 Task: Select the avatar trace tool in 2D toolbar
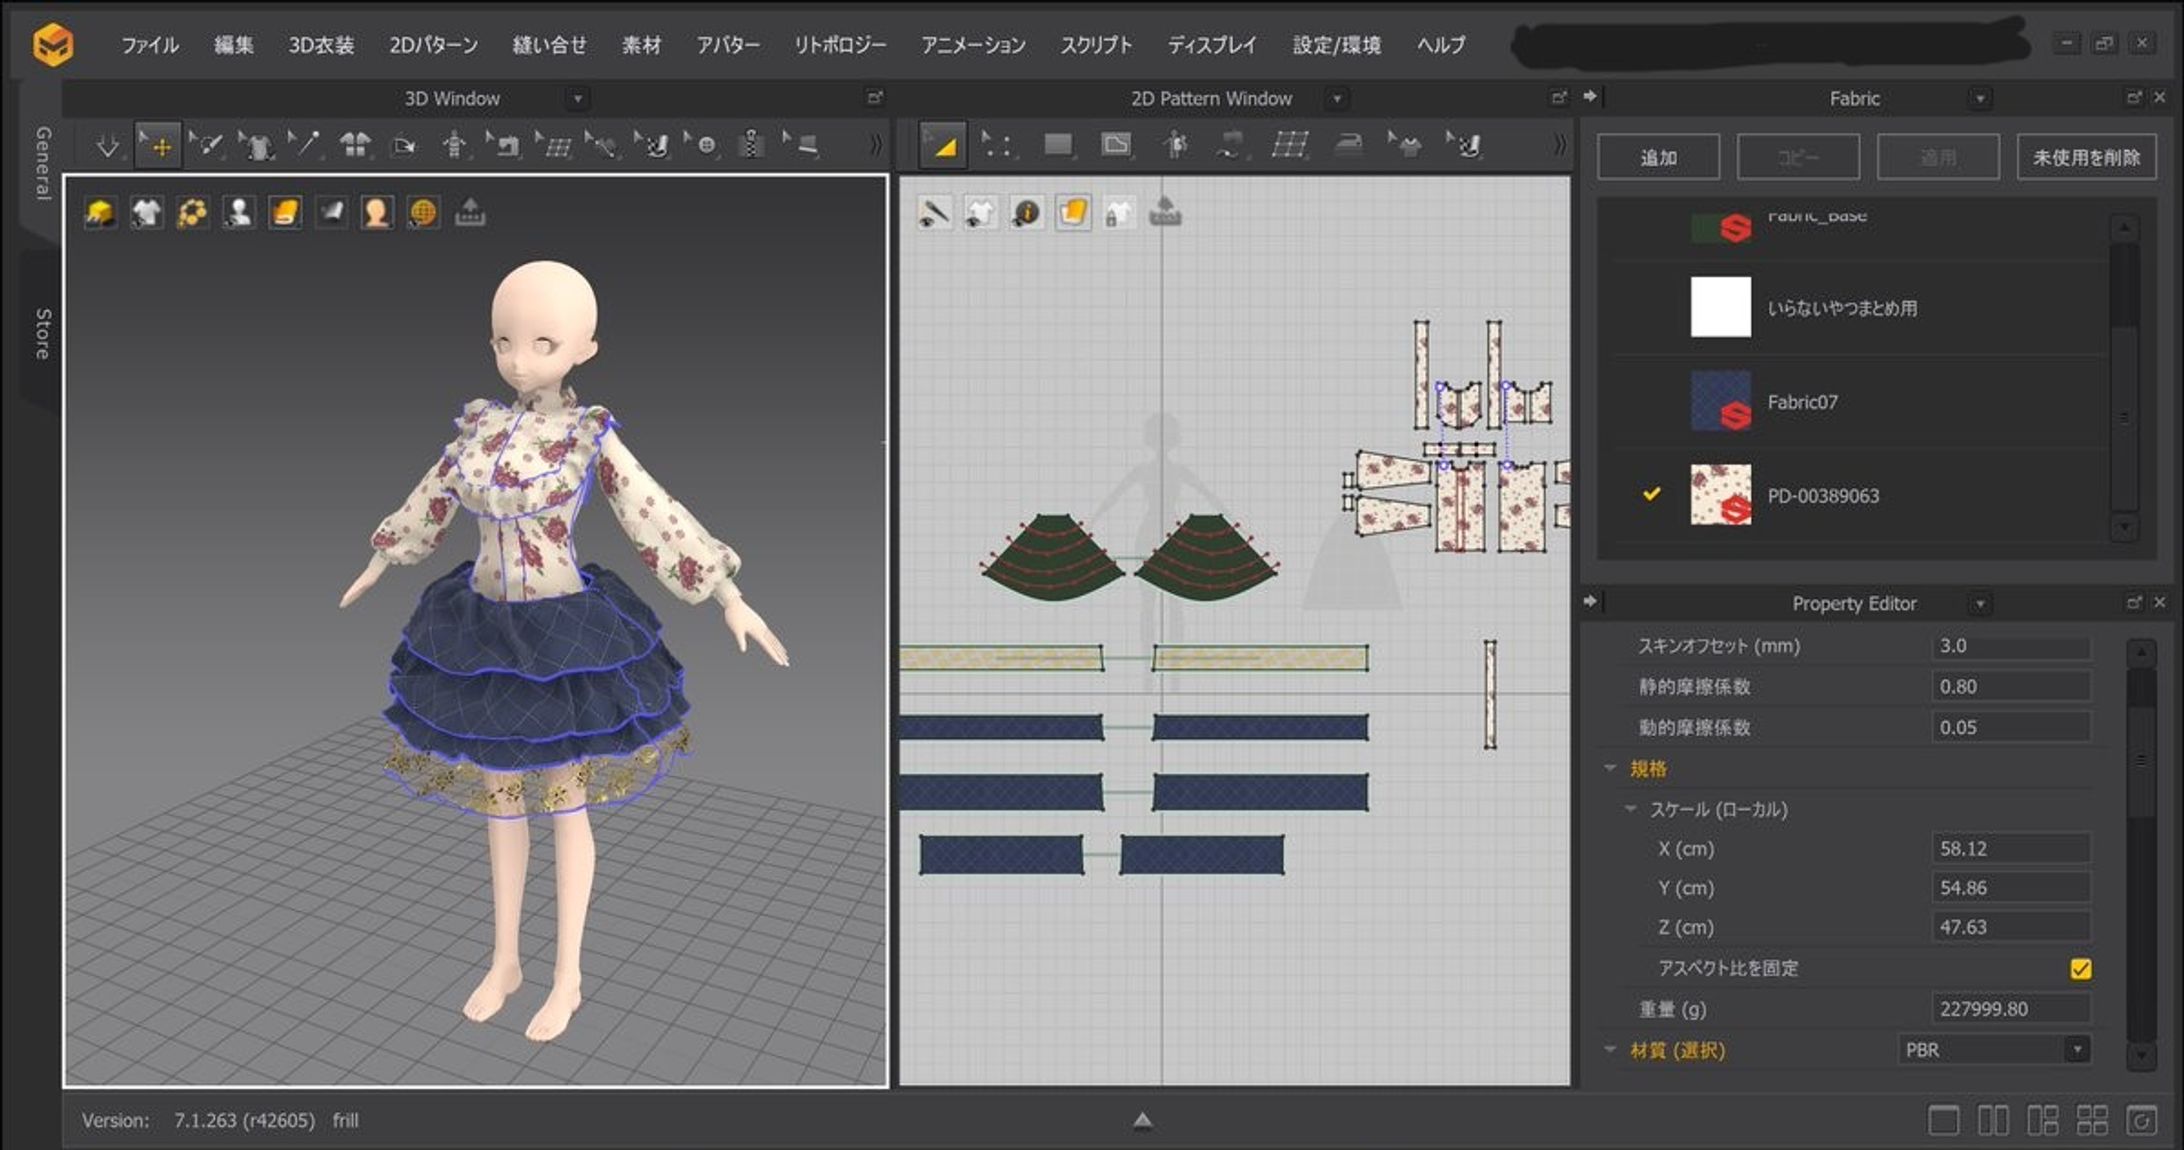1177,146
